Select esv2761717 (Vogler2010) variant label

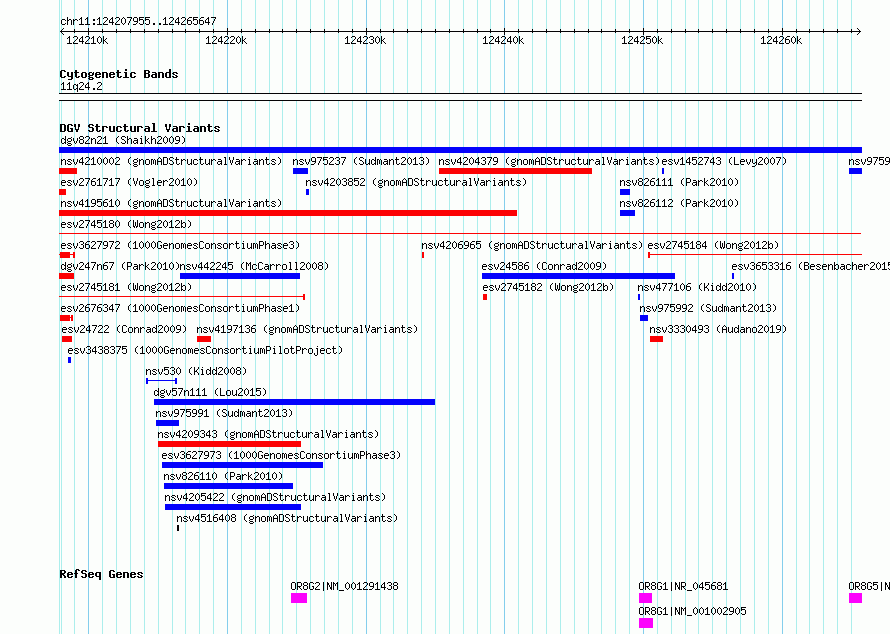(129, 182)
